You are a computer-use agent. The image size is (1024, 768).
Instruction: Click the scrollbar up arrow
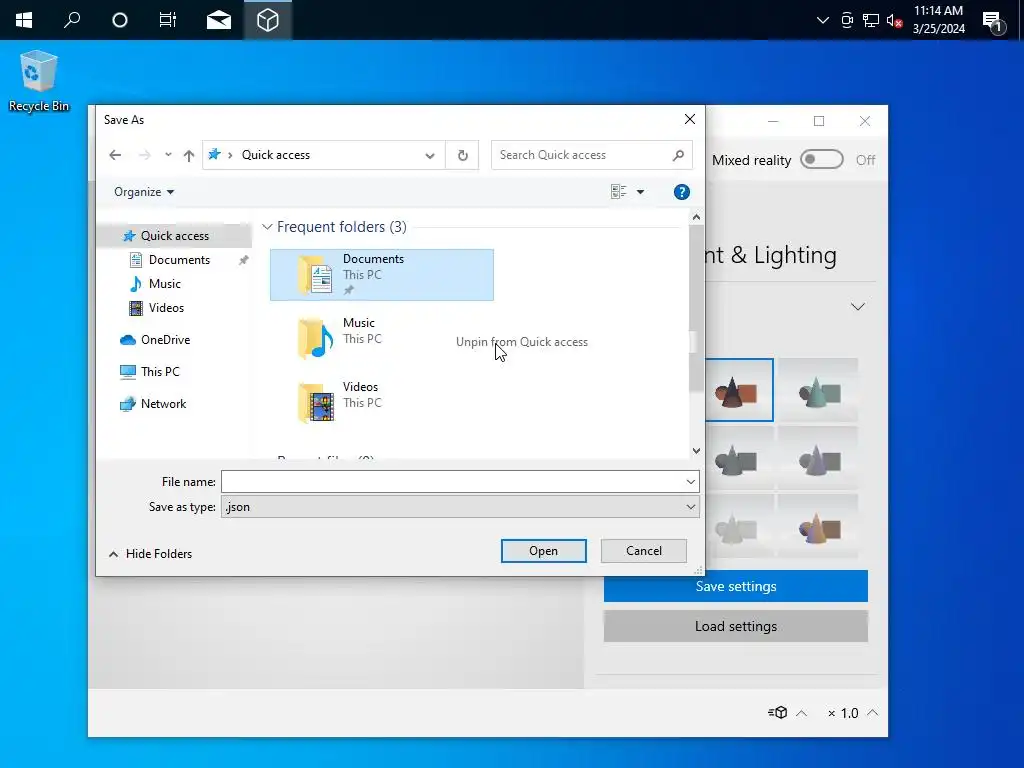coord(696,217)
